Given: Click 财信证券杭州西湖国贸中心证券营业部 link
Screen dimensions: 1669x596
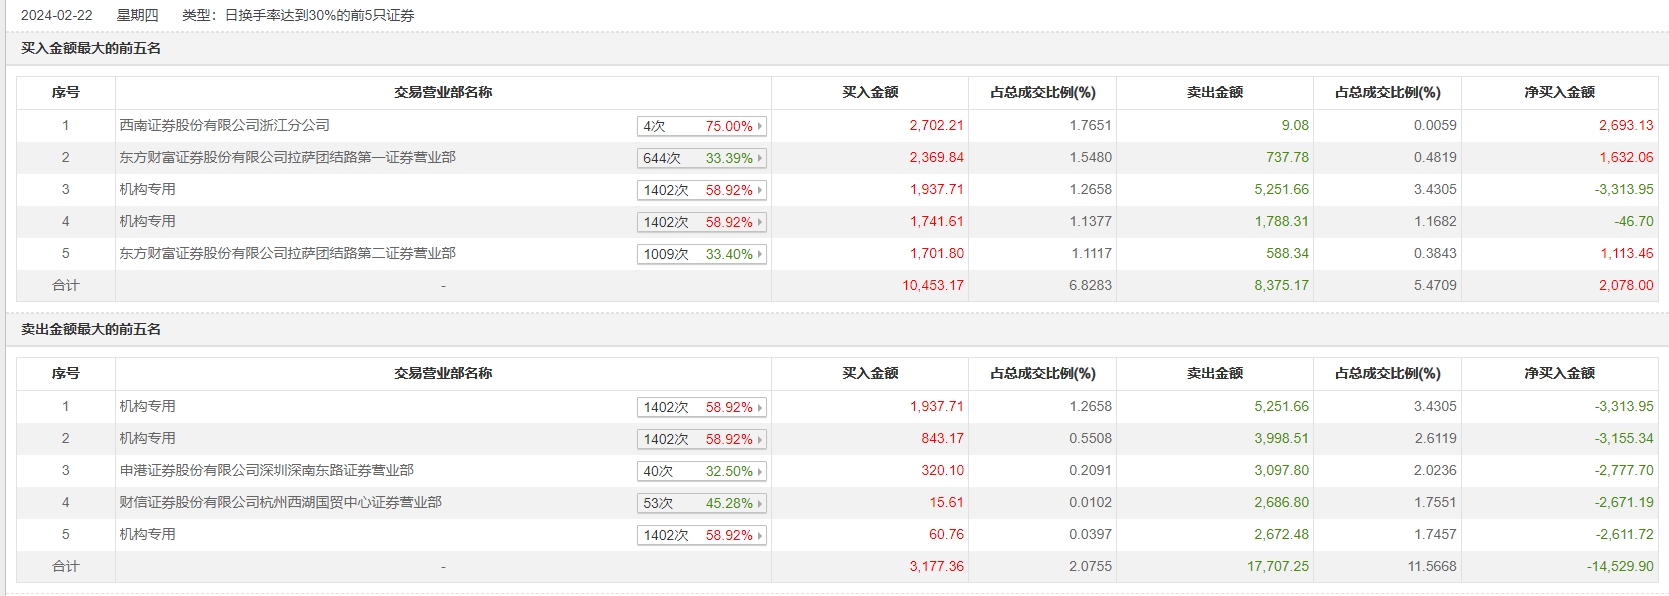Looking at the screenshot, I should click(x=280, y=502).
